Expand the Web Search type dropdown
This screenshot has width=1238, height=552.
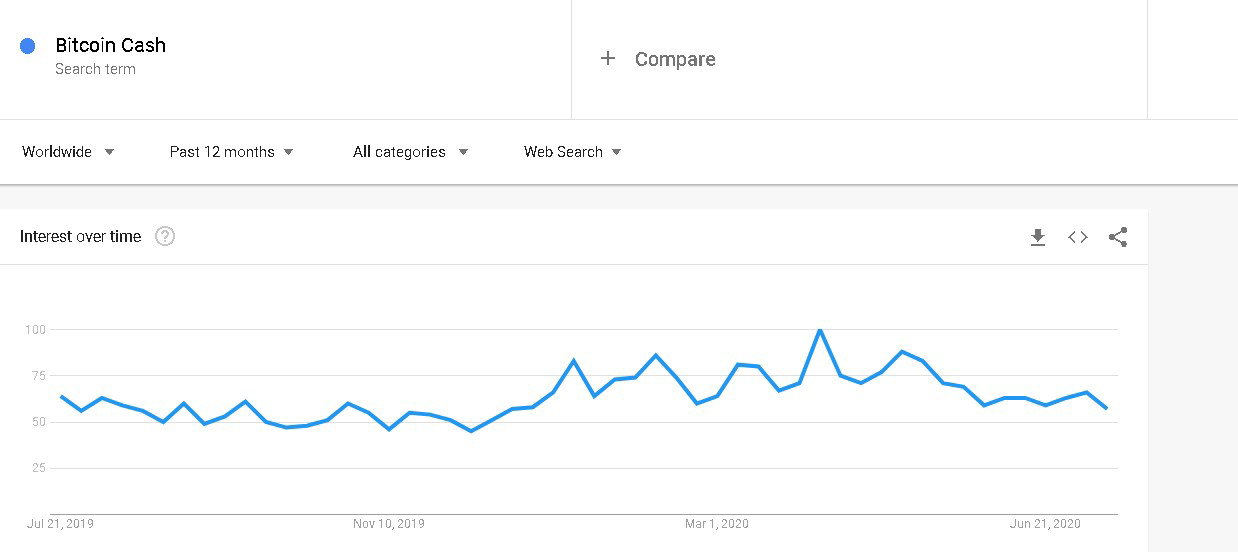pyautogui.click(x=573, y=152)
